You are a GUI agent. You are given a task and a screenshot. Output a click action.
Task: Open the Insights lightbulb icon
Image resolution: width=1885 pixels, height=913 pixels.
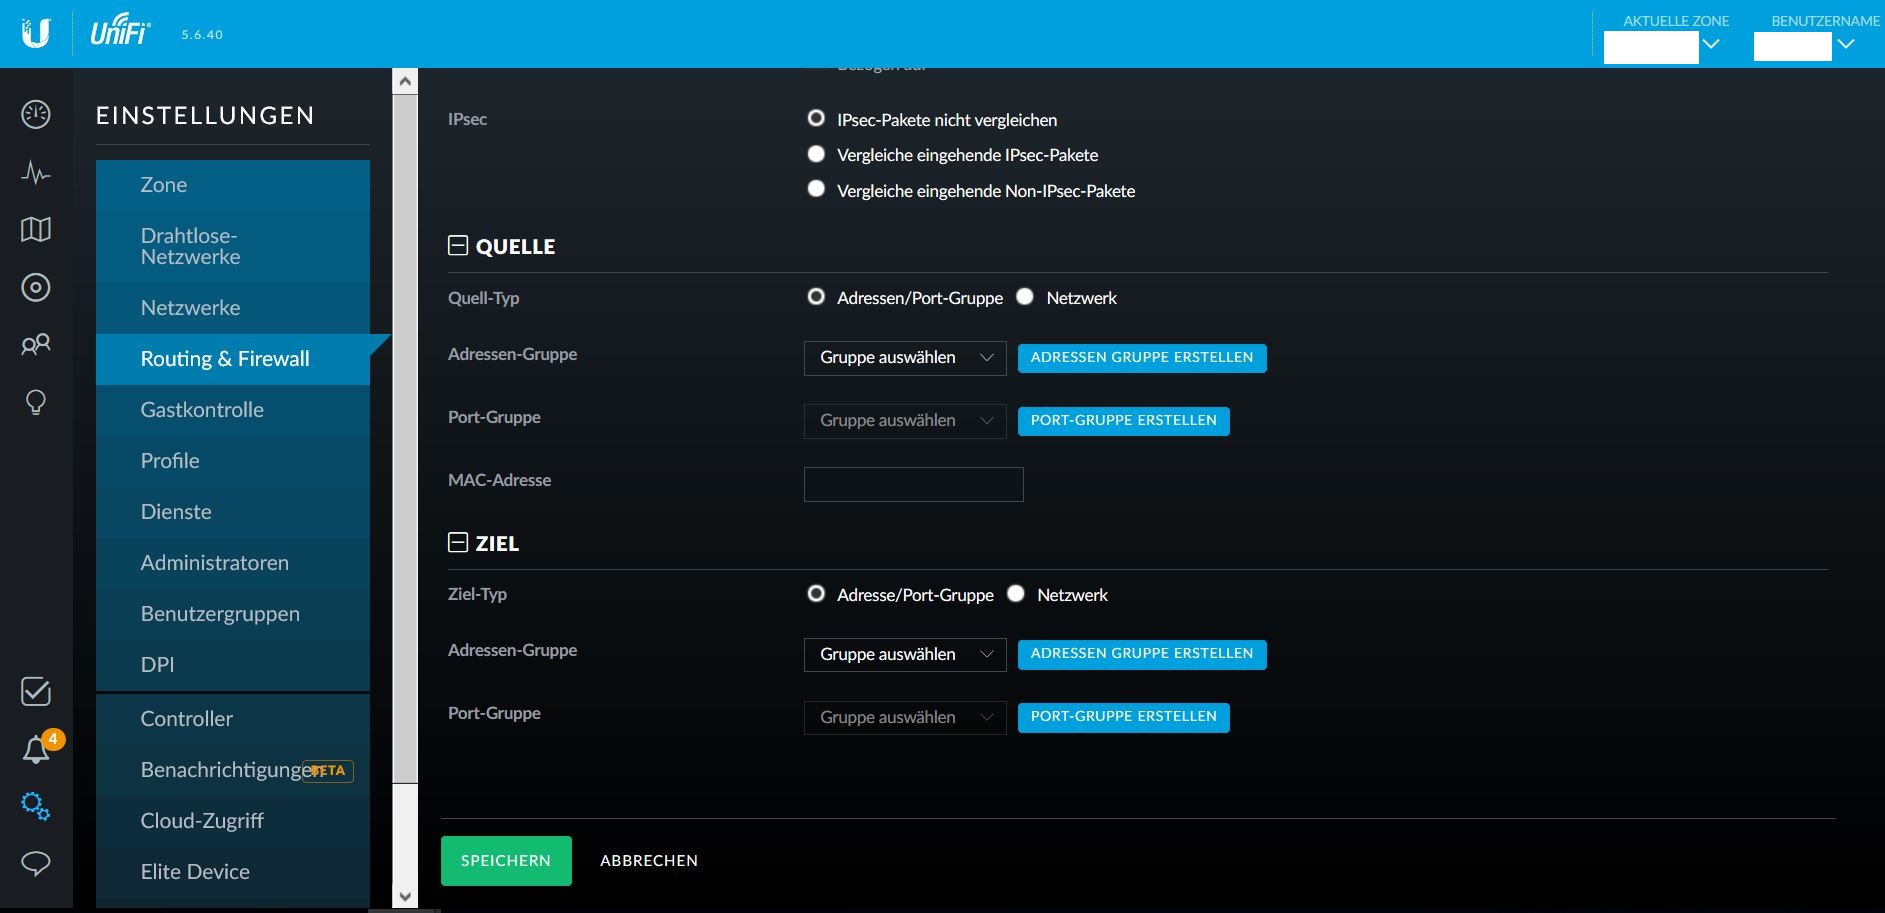click(36, 402)
